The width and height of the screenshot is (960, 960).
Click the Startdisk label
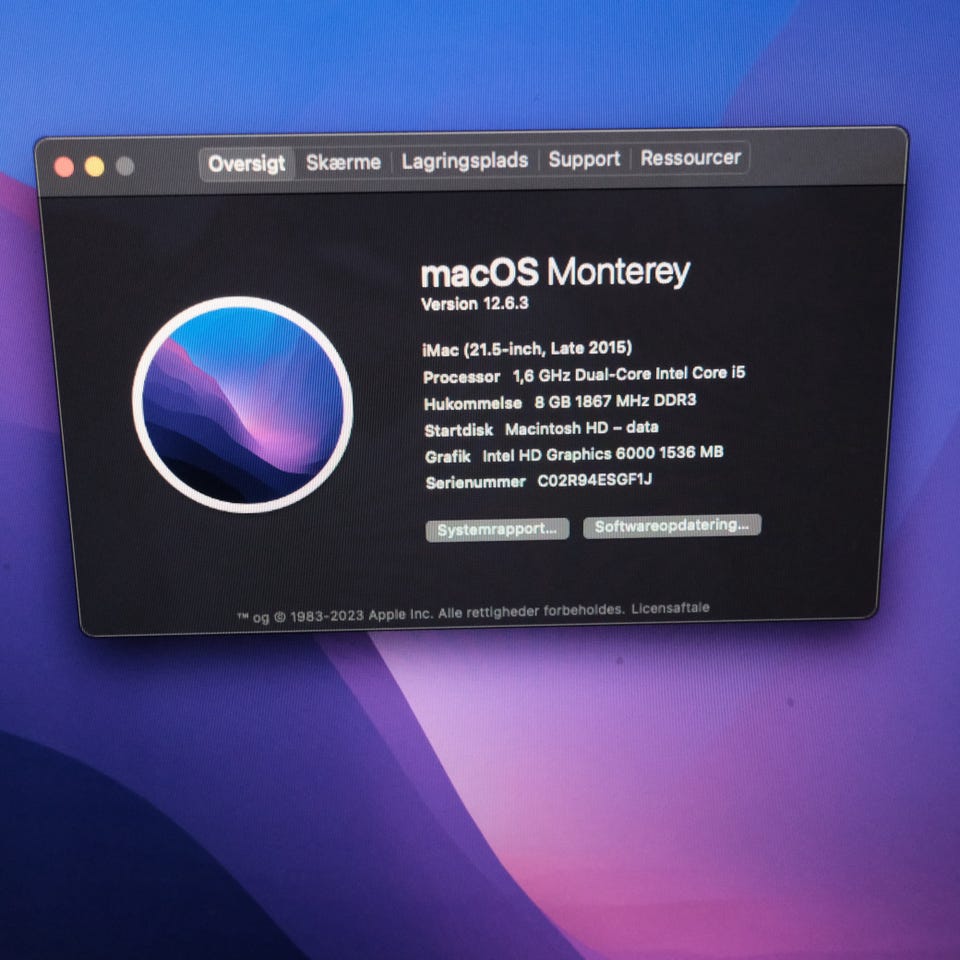pyautogui.click(x=459, y=430)
